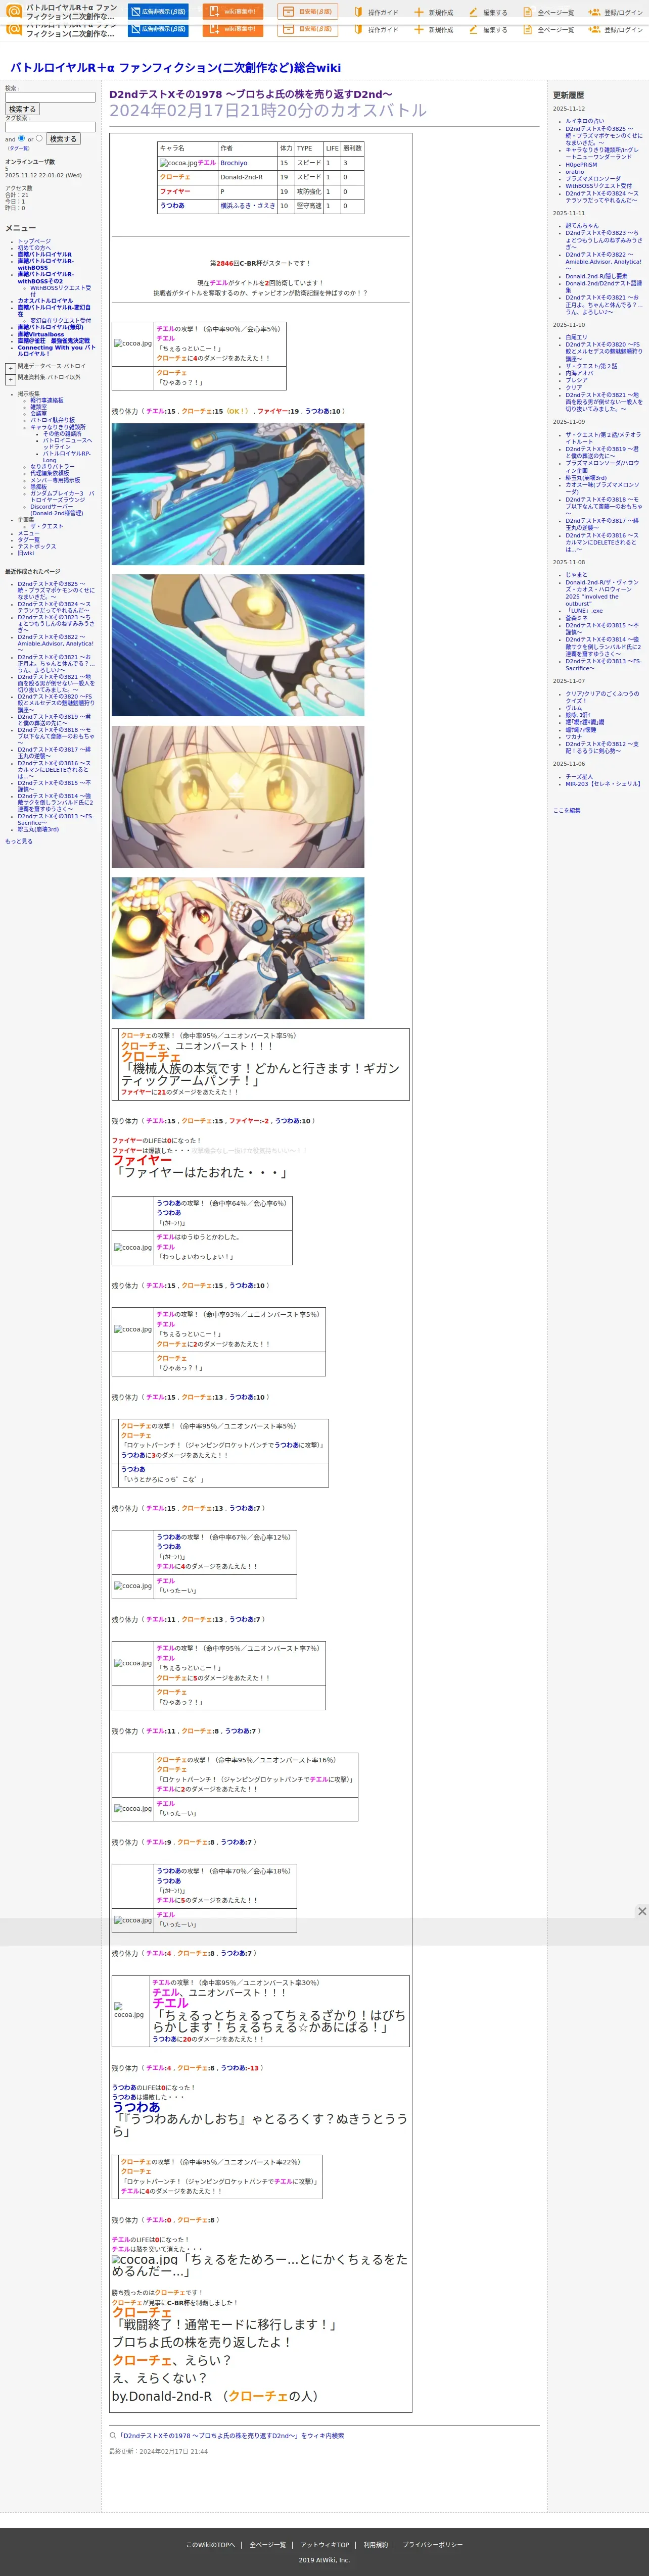
Task: Open 全ページ一覧 in the upper header bar
Action: click(x=549, y=13)
